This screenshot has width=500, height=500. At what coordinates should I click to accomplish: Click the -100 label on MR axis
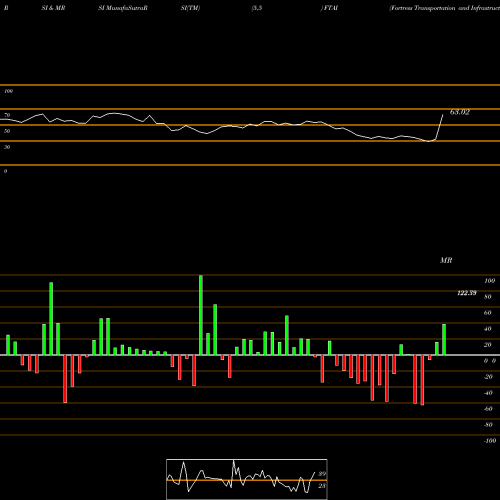tap(490, 441)
